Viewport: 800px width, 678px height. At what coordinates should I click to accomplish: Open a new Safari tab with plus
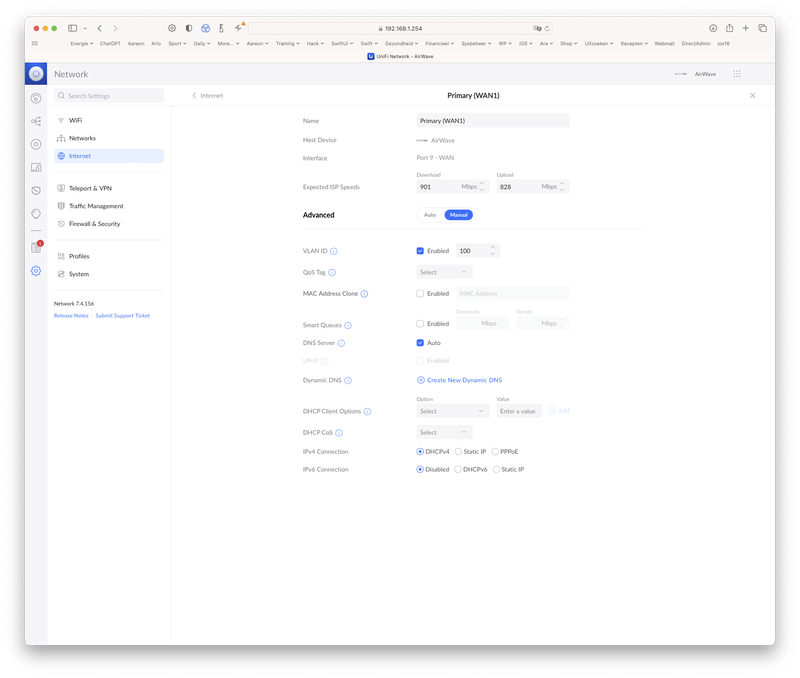pos(745,28)
